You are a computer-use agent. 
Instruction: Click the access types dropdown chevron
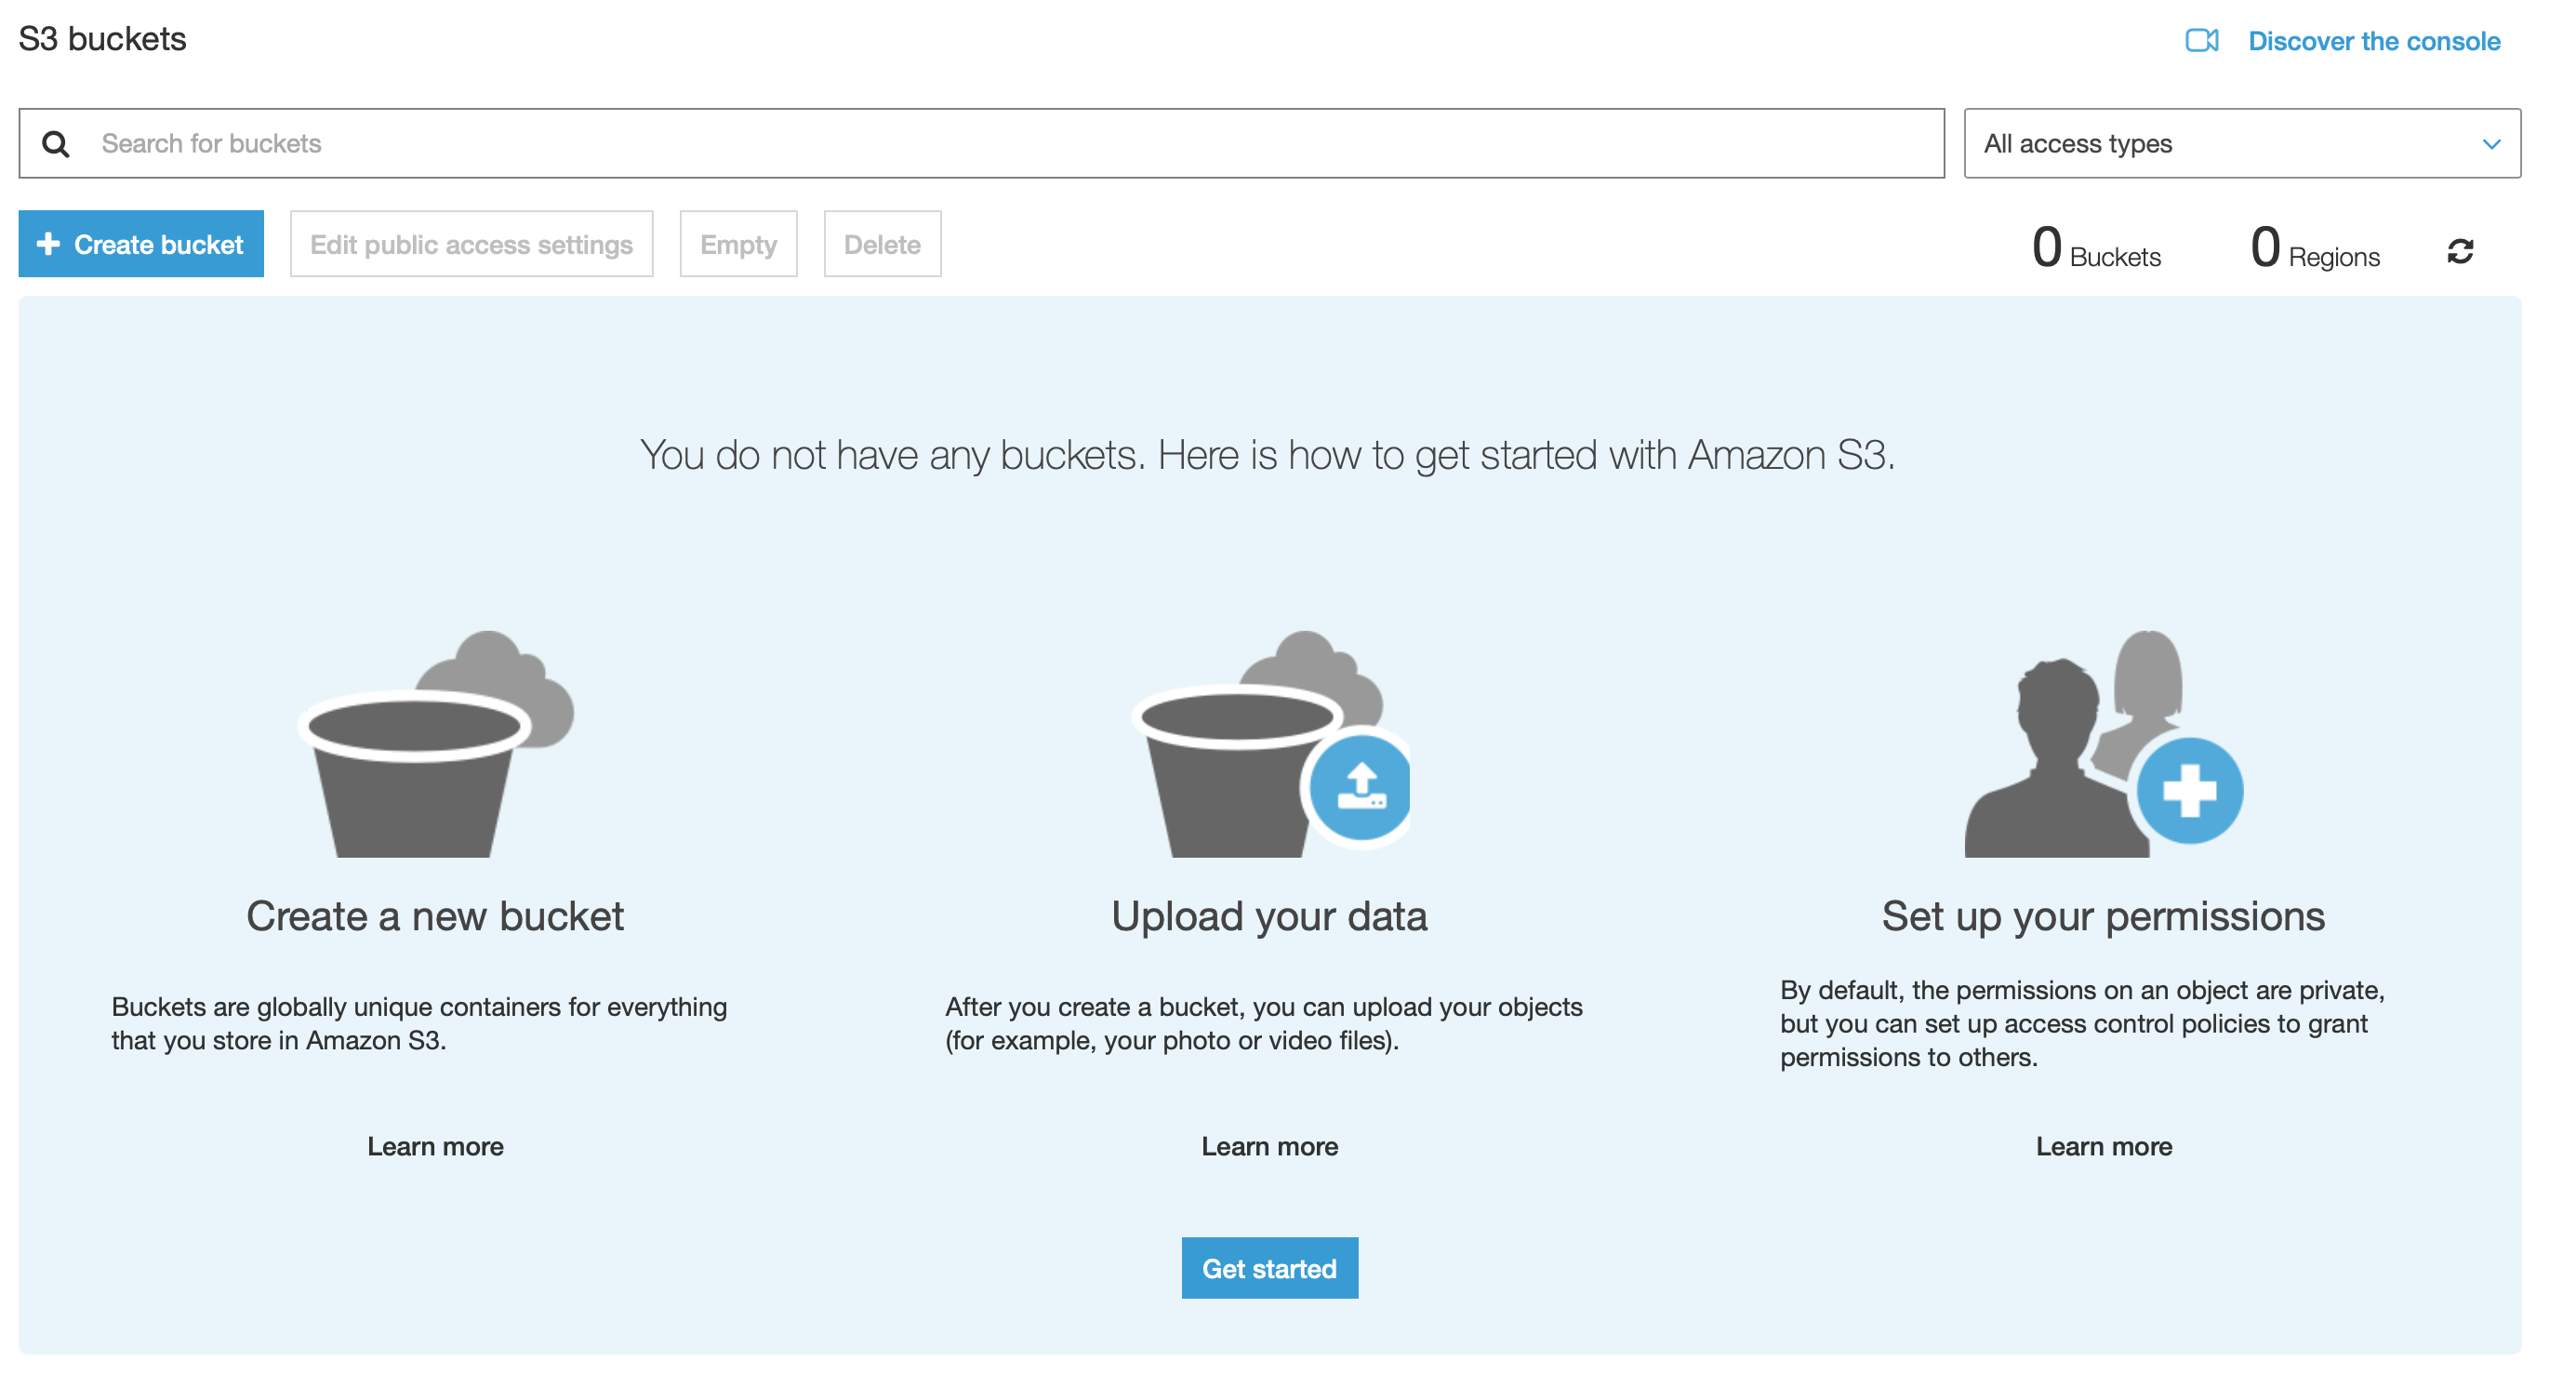pyautogui.click(x=2491, y=144)
